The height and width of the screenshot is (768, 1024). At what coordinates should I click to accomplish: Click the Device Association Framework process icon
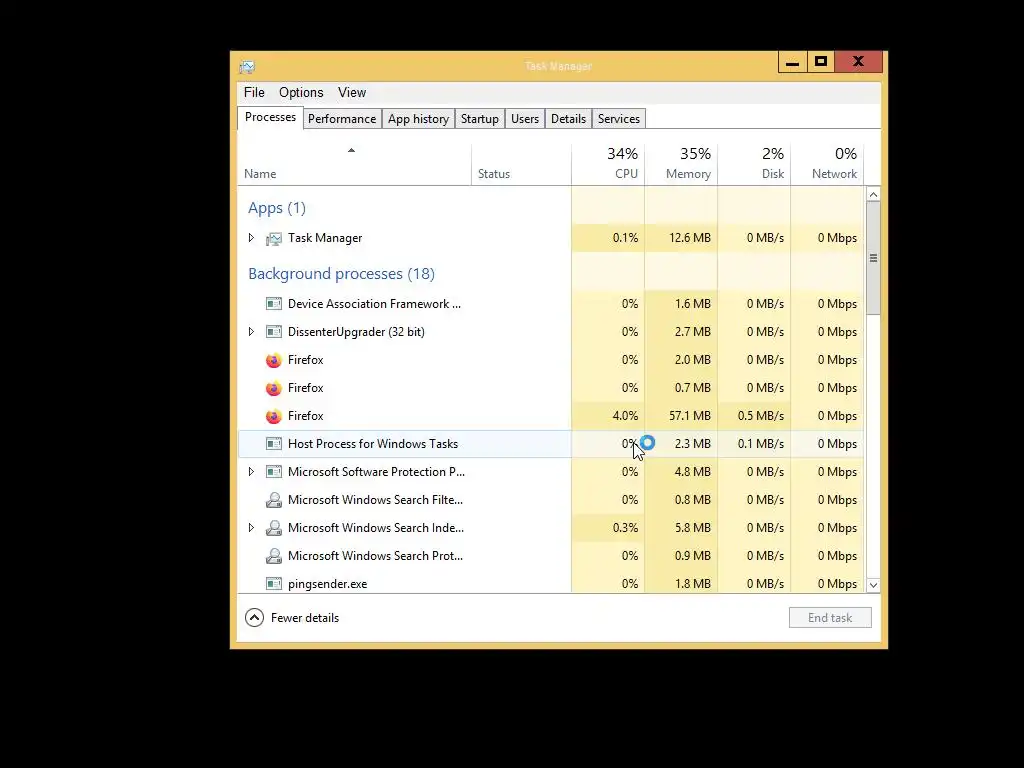(x=274, y=304)
